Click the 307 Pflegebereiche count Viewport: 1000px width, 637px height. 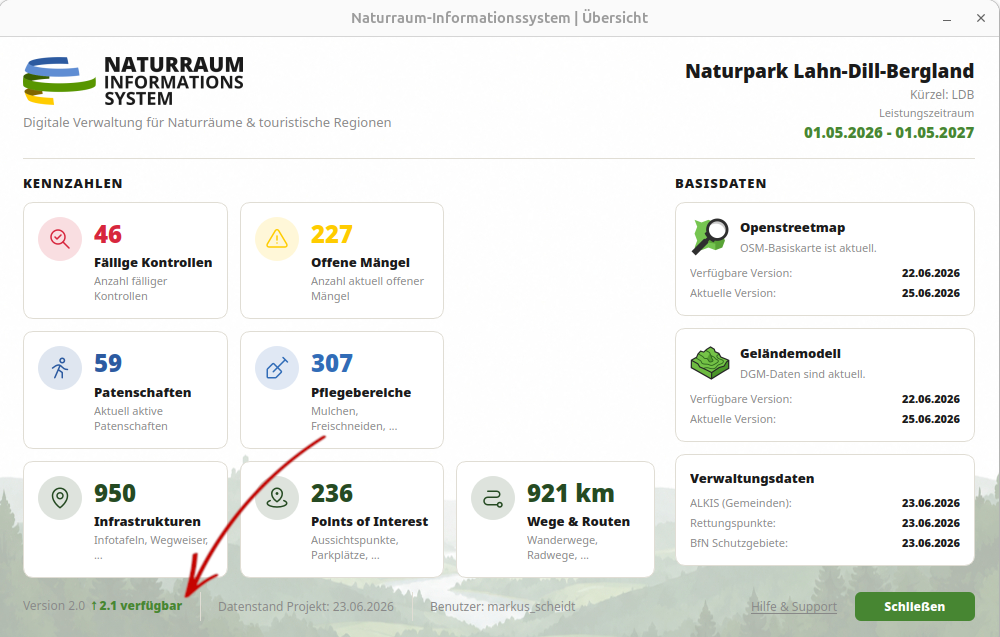pos(332,363)
